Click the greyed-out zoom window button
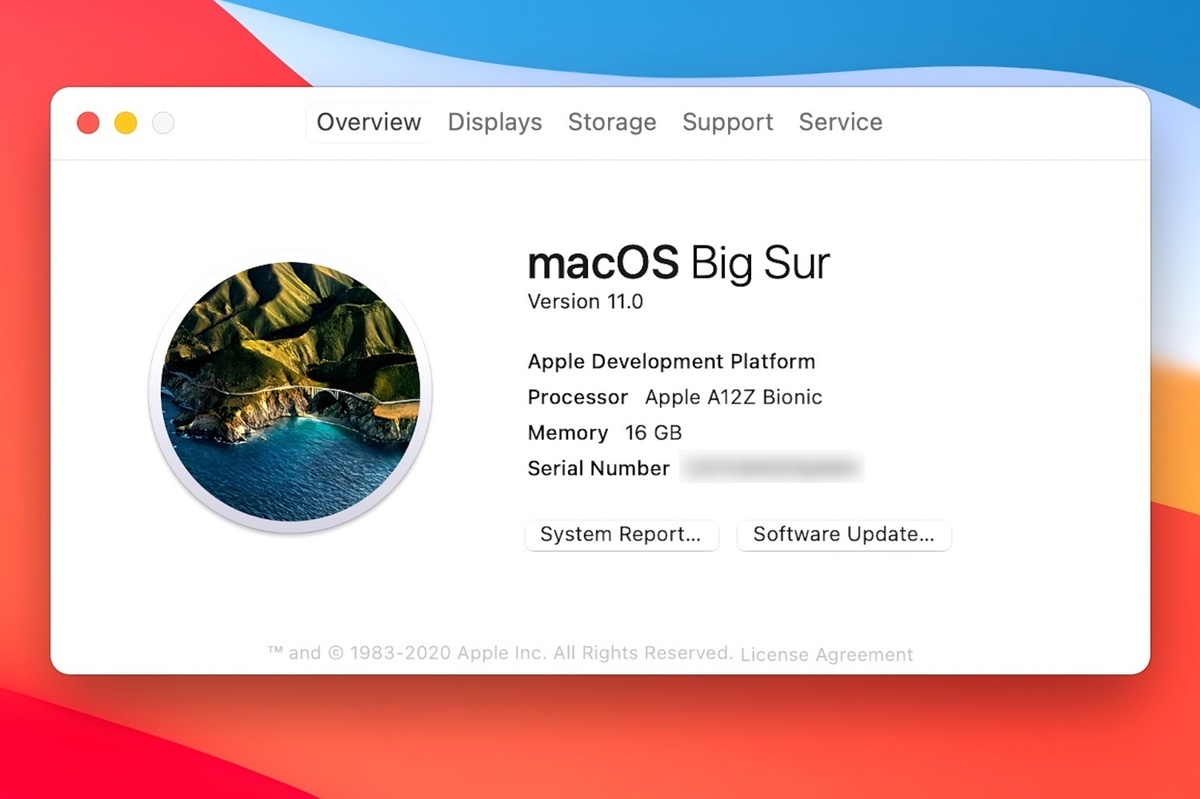This screenshot has width=1200, height=799. [163, 123]
